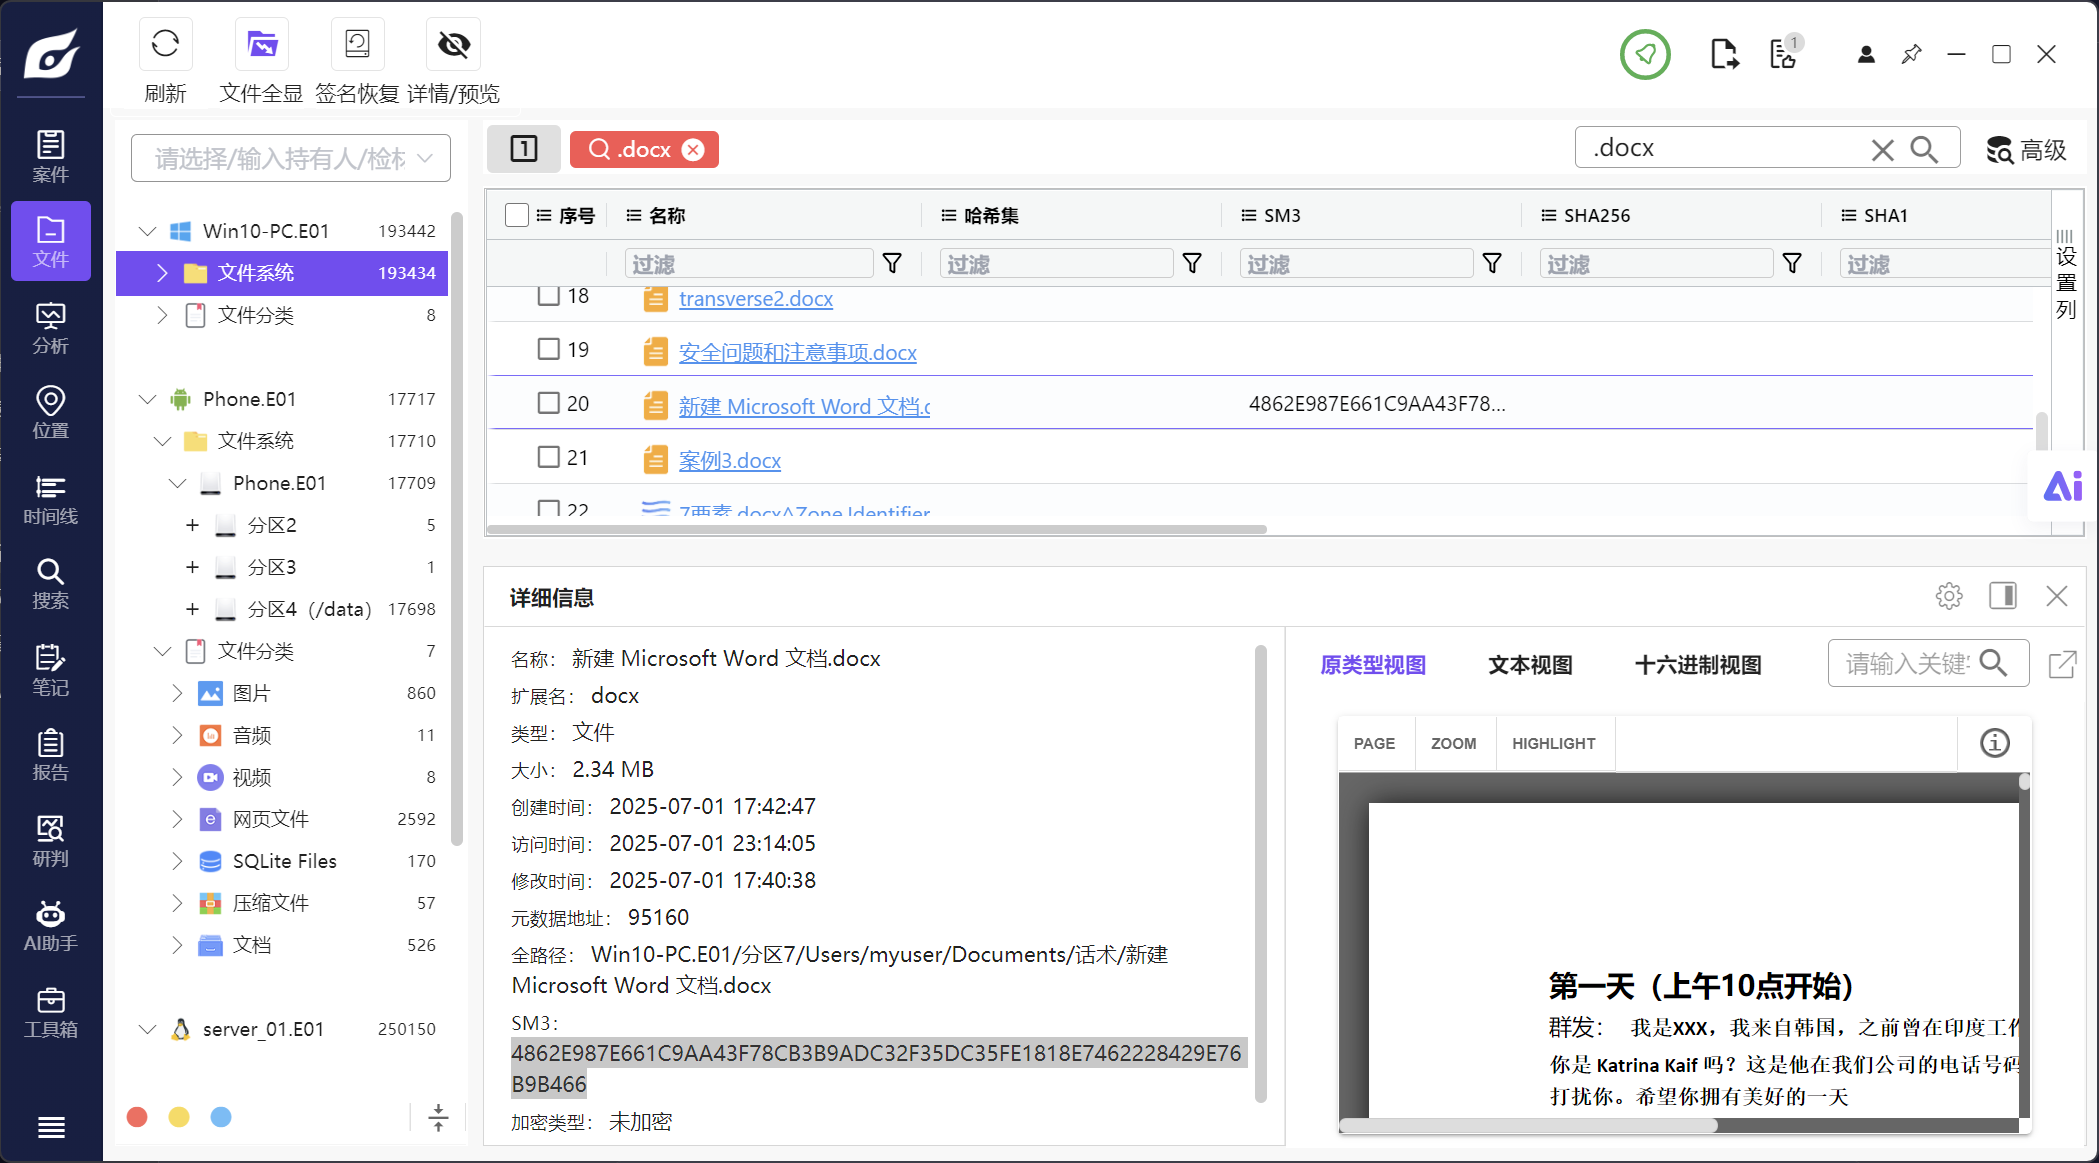Open the 时间线 timeline sidebar section
This screenshot has height=1163, width=2099.
[x=51, y=499]
